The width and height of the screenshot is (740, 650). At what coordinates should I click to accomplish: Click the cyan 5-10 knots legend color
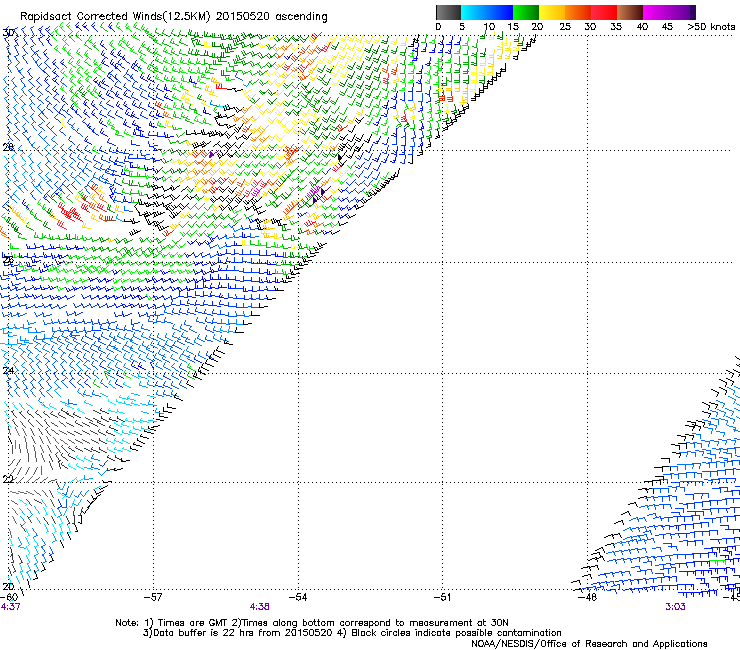pos(474,12)
